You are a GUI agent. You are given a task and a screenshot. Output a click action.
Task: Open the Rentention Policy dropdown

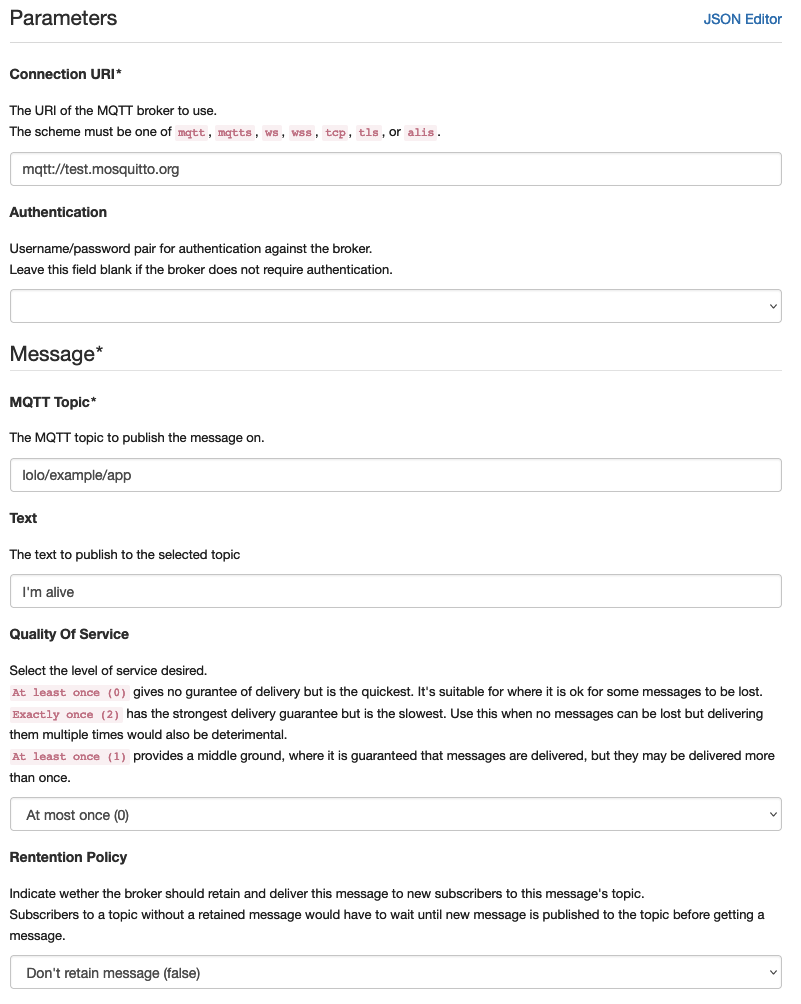[x=395, y=971]
